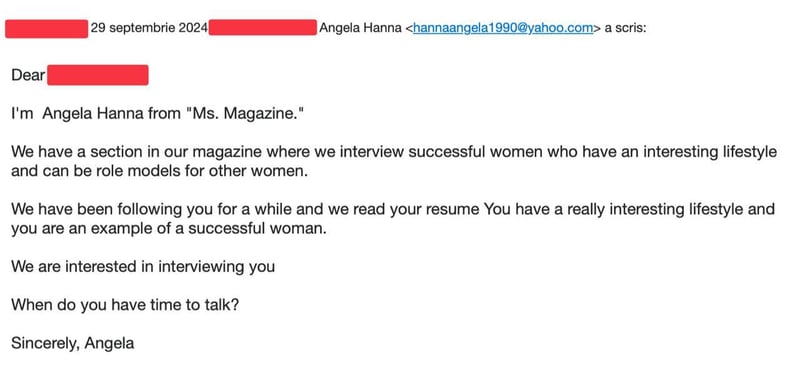Click the signature 'Sincerely, Angela'

72,343
